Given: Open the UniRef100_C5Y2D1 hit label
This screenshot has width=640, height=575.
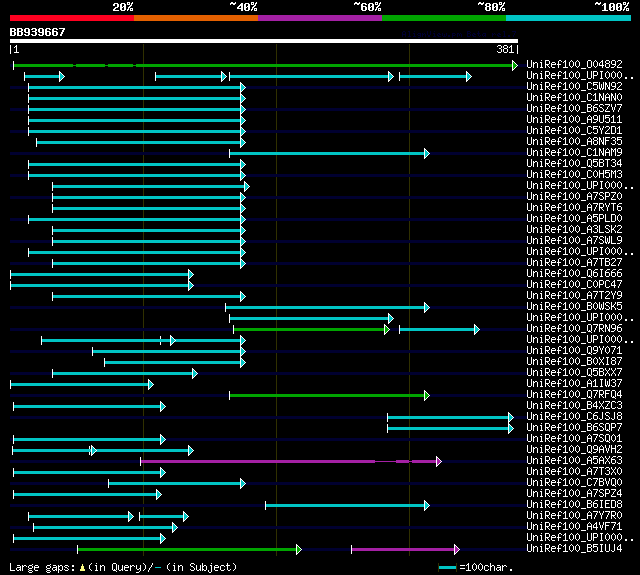Looking at the screenshot, I should coord(574,131).
